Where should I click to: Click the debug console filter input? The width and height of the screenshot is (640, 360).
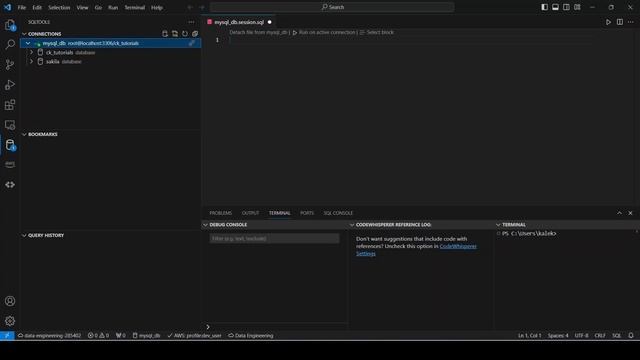click(274, 238)
